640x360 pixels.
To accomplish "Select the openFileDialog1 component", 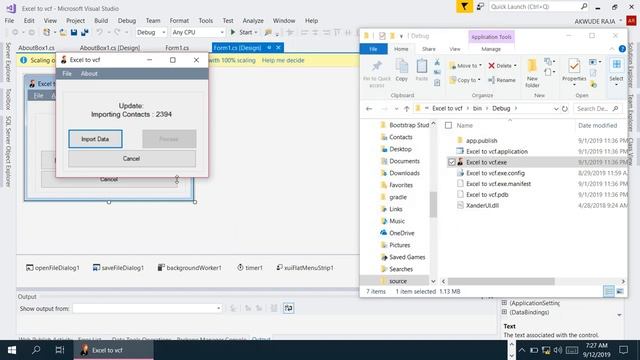I will coord(53,268).
